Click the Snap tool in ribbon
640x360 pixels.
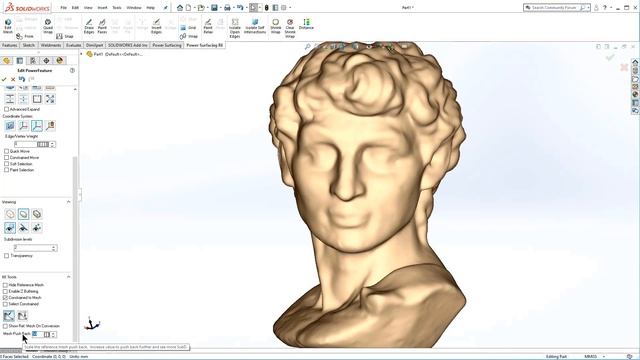point(64,36)
